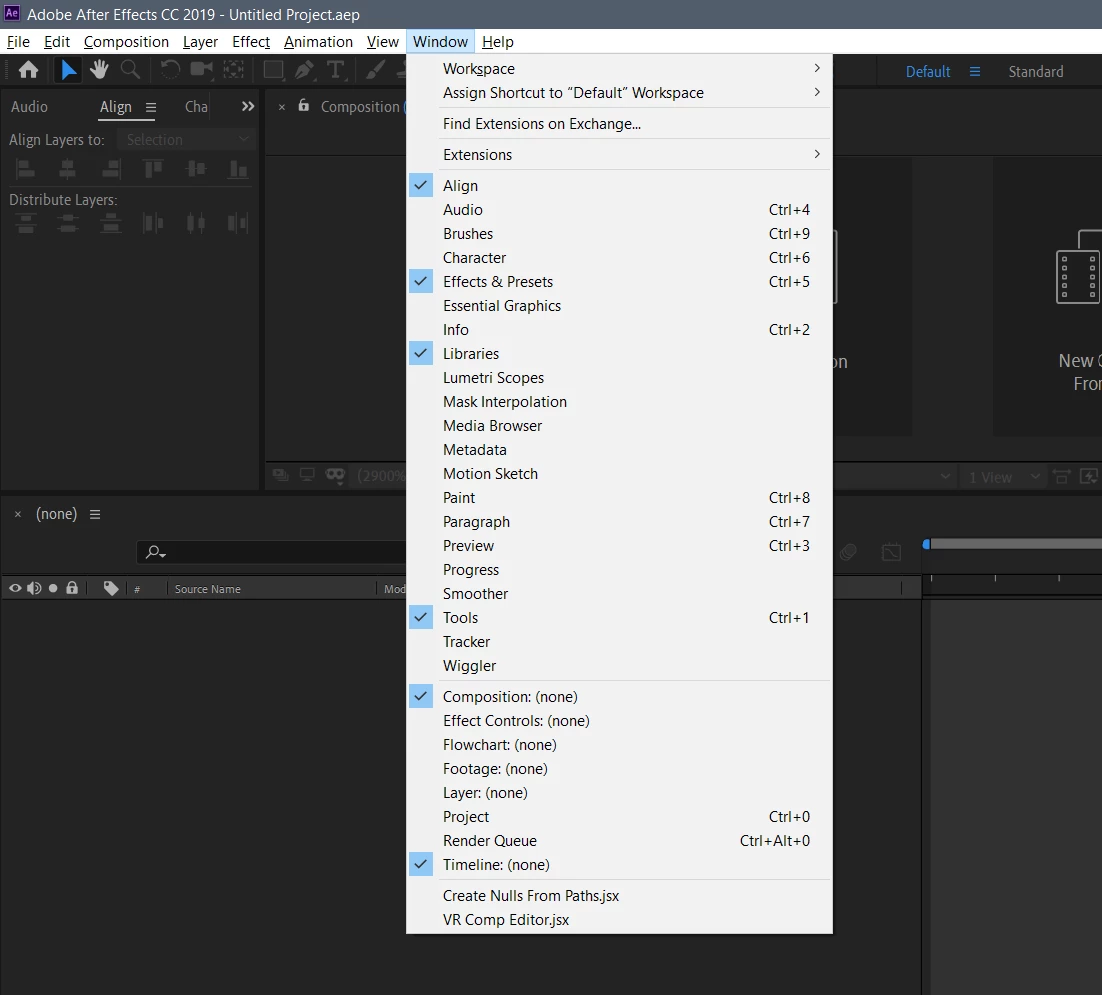Select the Pan Behind anchor point tool
Viewport: 1102px width, 995px height.
pyautogui.click(x=233, y=70)
